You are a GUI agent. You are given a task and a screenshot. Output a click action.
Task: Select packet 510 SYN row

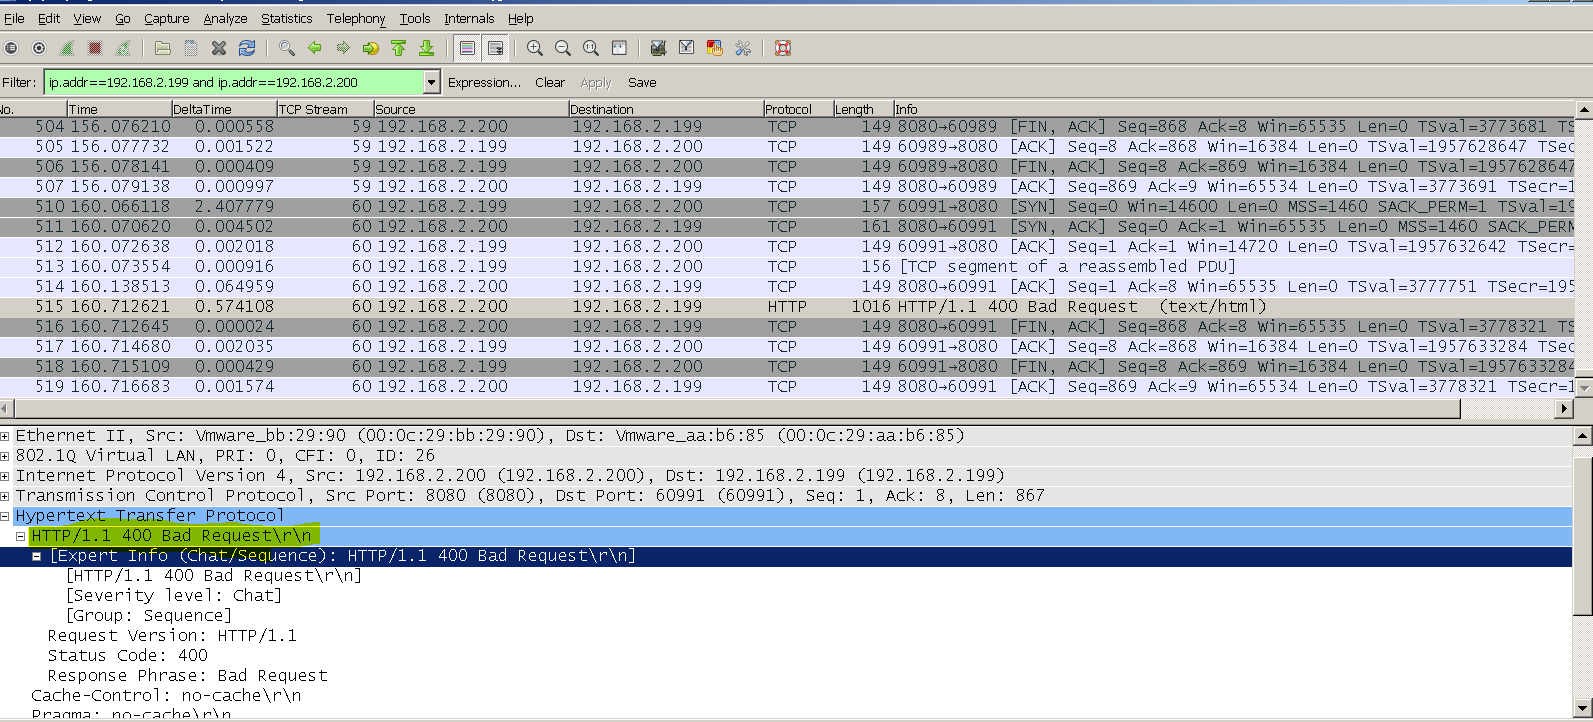tap(786, 207)
